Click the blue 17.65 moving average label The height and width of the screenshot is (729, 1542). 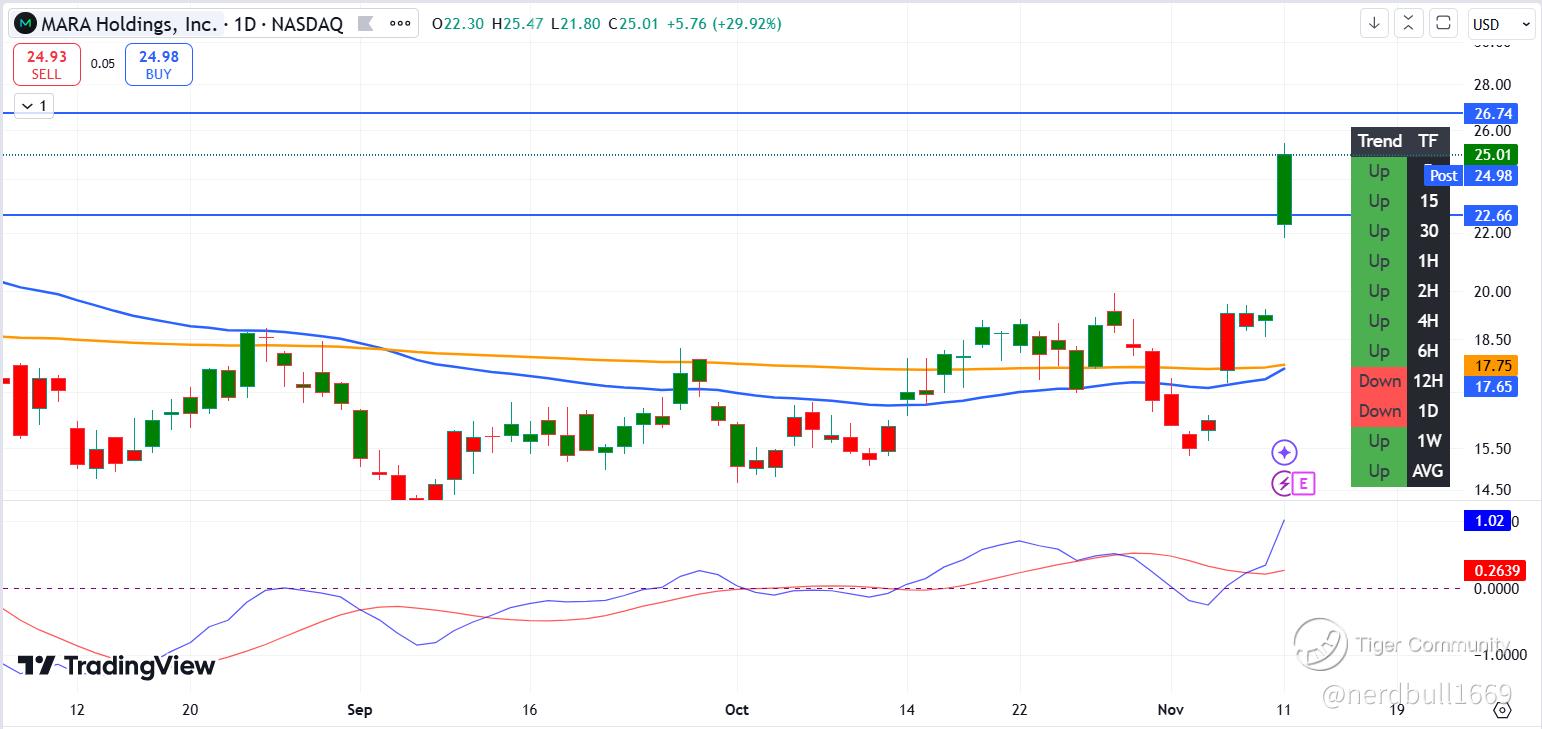click(1490, 385)
